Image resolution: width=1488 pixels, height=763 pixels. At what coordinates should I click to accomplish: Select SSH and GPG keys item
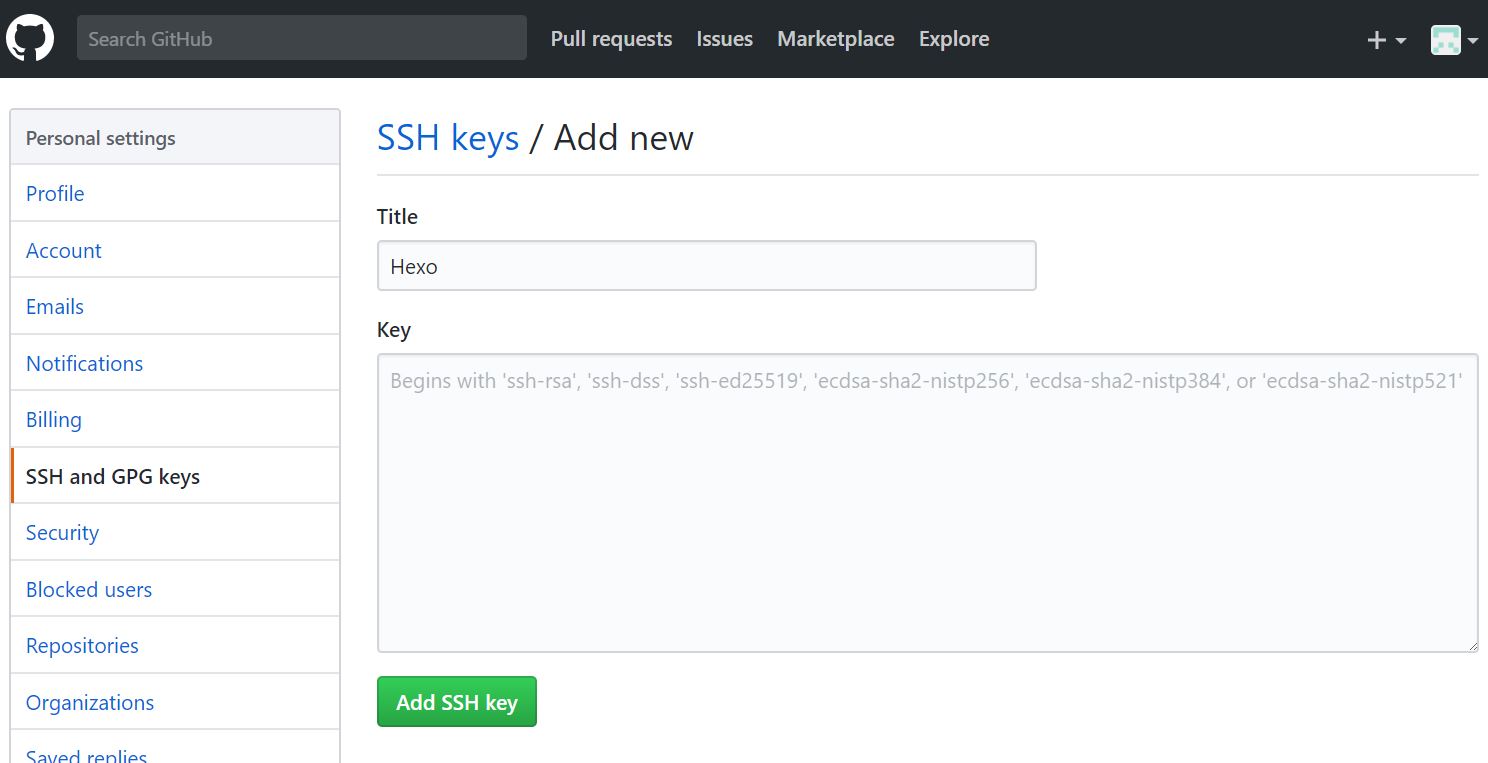pos(175,476)
